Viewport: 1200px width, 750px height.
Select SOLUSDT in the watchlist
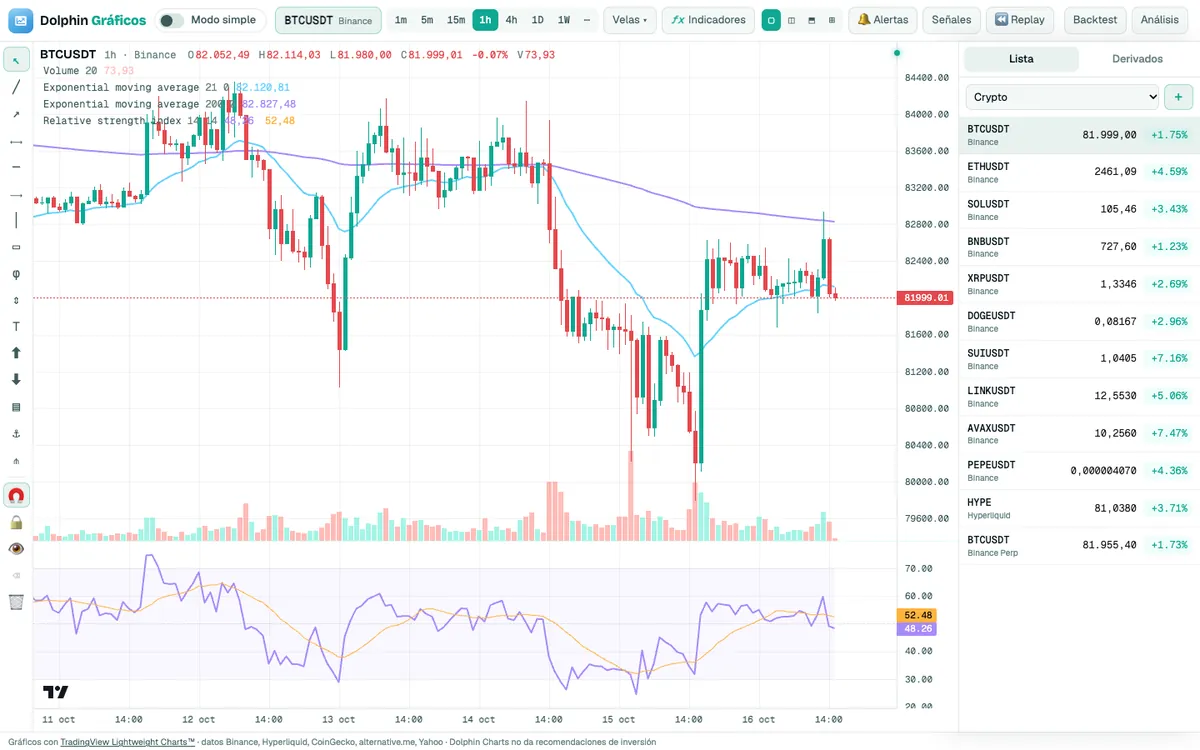pos(1079,209)
